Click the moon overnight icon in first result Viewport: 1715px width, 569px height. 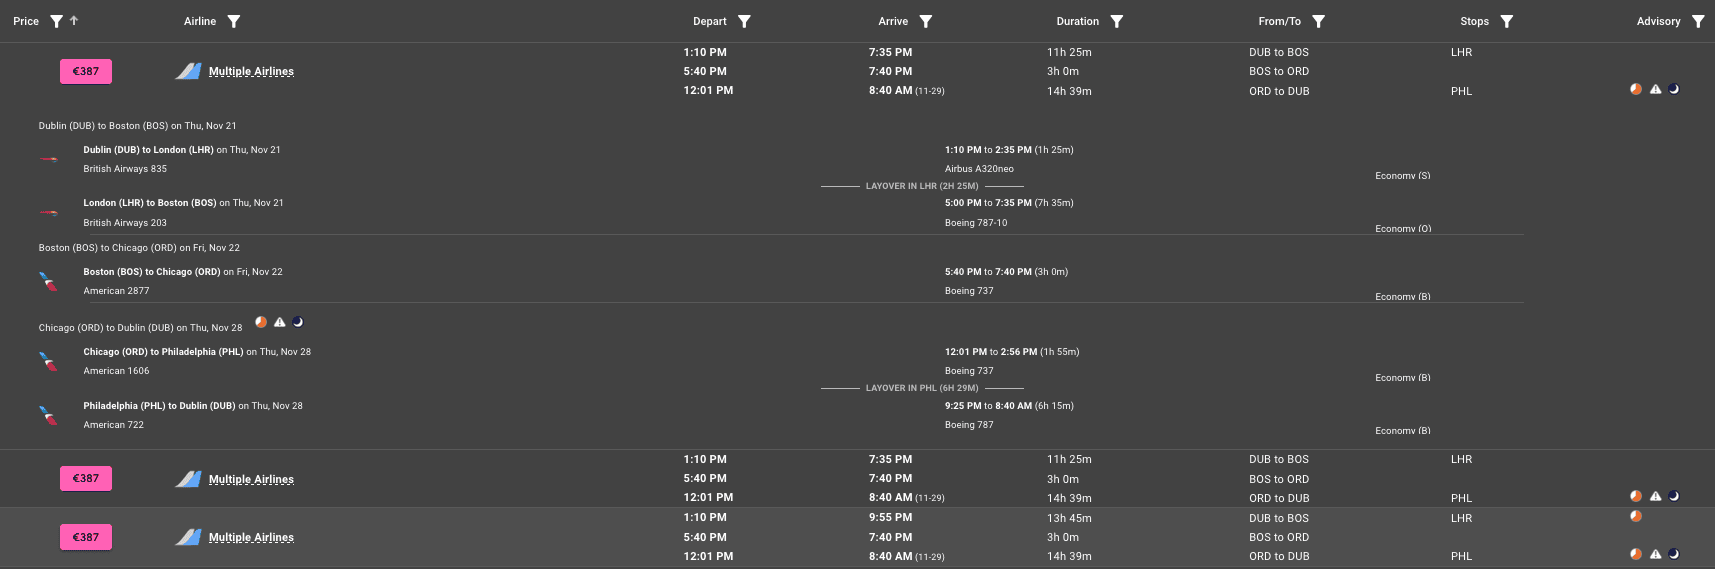pos(1673,89)
